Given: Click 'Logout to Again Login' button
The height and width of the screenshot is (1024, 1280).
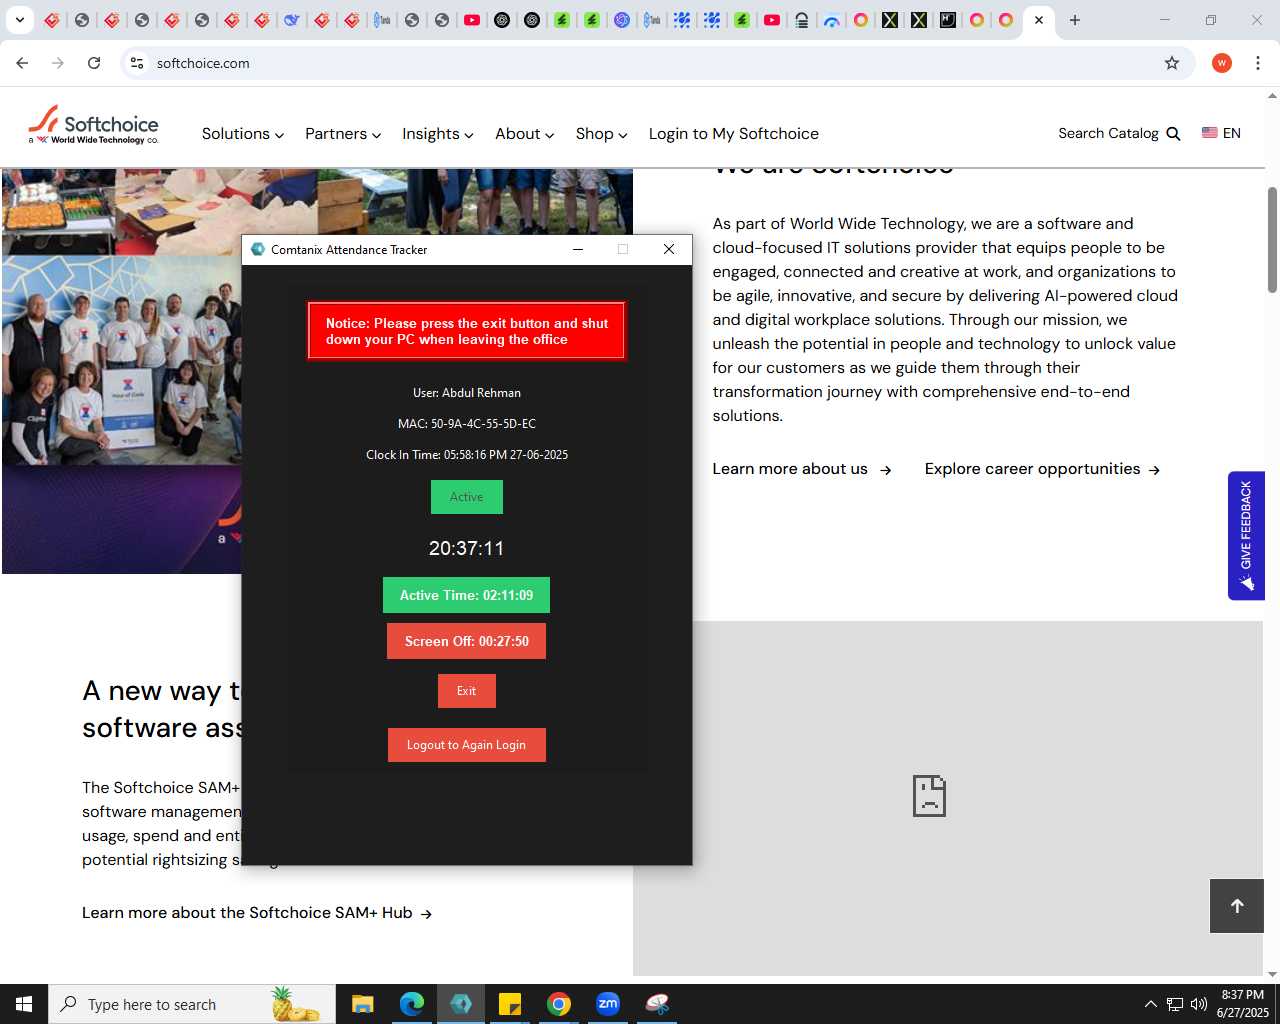Looking at the screenshot, I should point(466,745).
